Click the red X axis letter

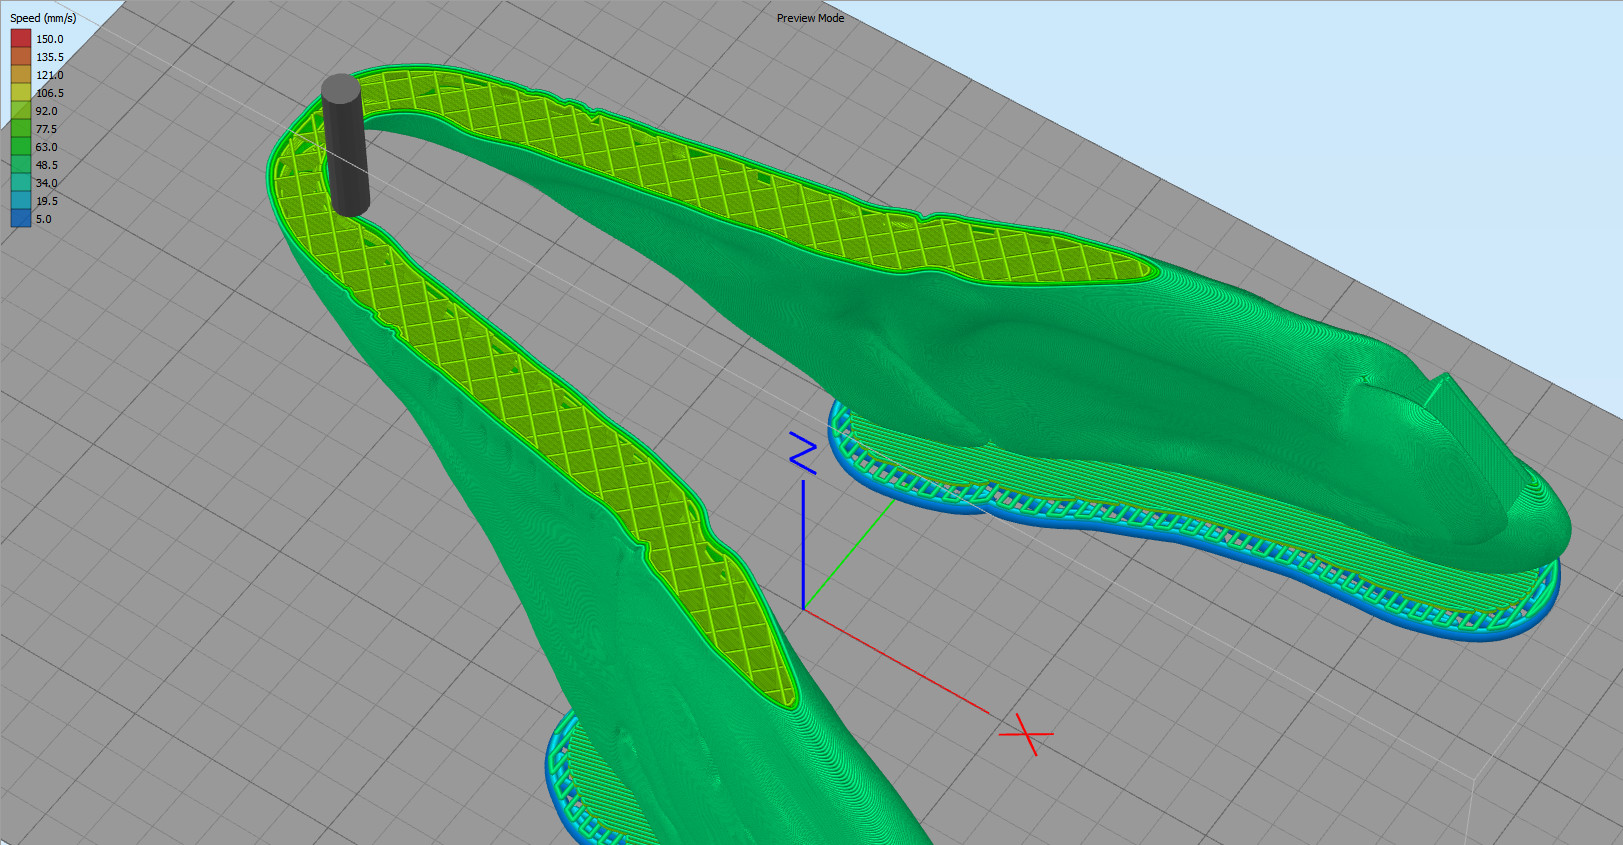[1026, 735]
